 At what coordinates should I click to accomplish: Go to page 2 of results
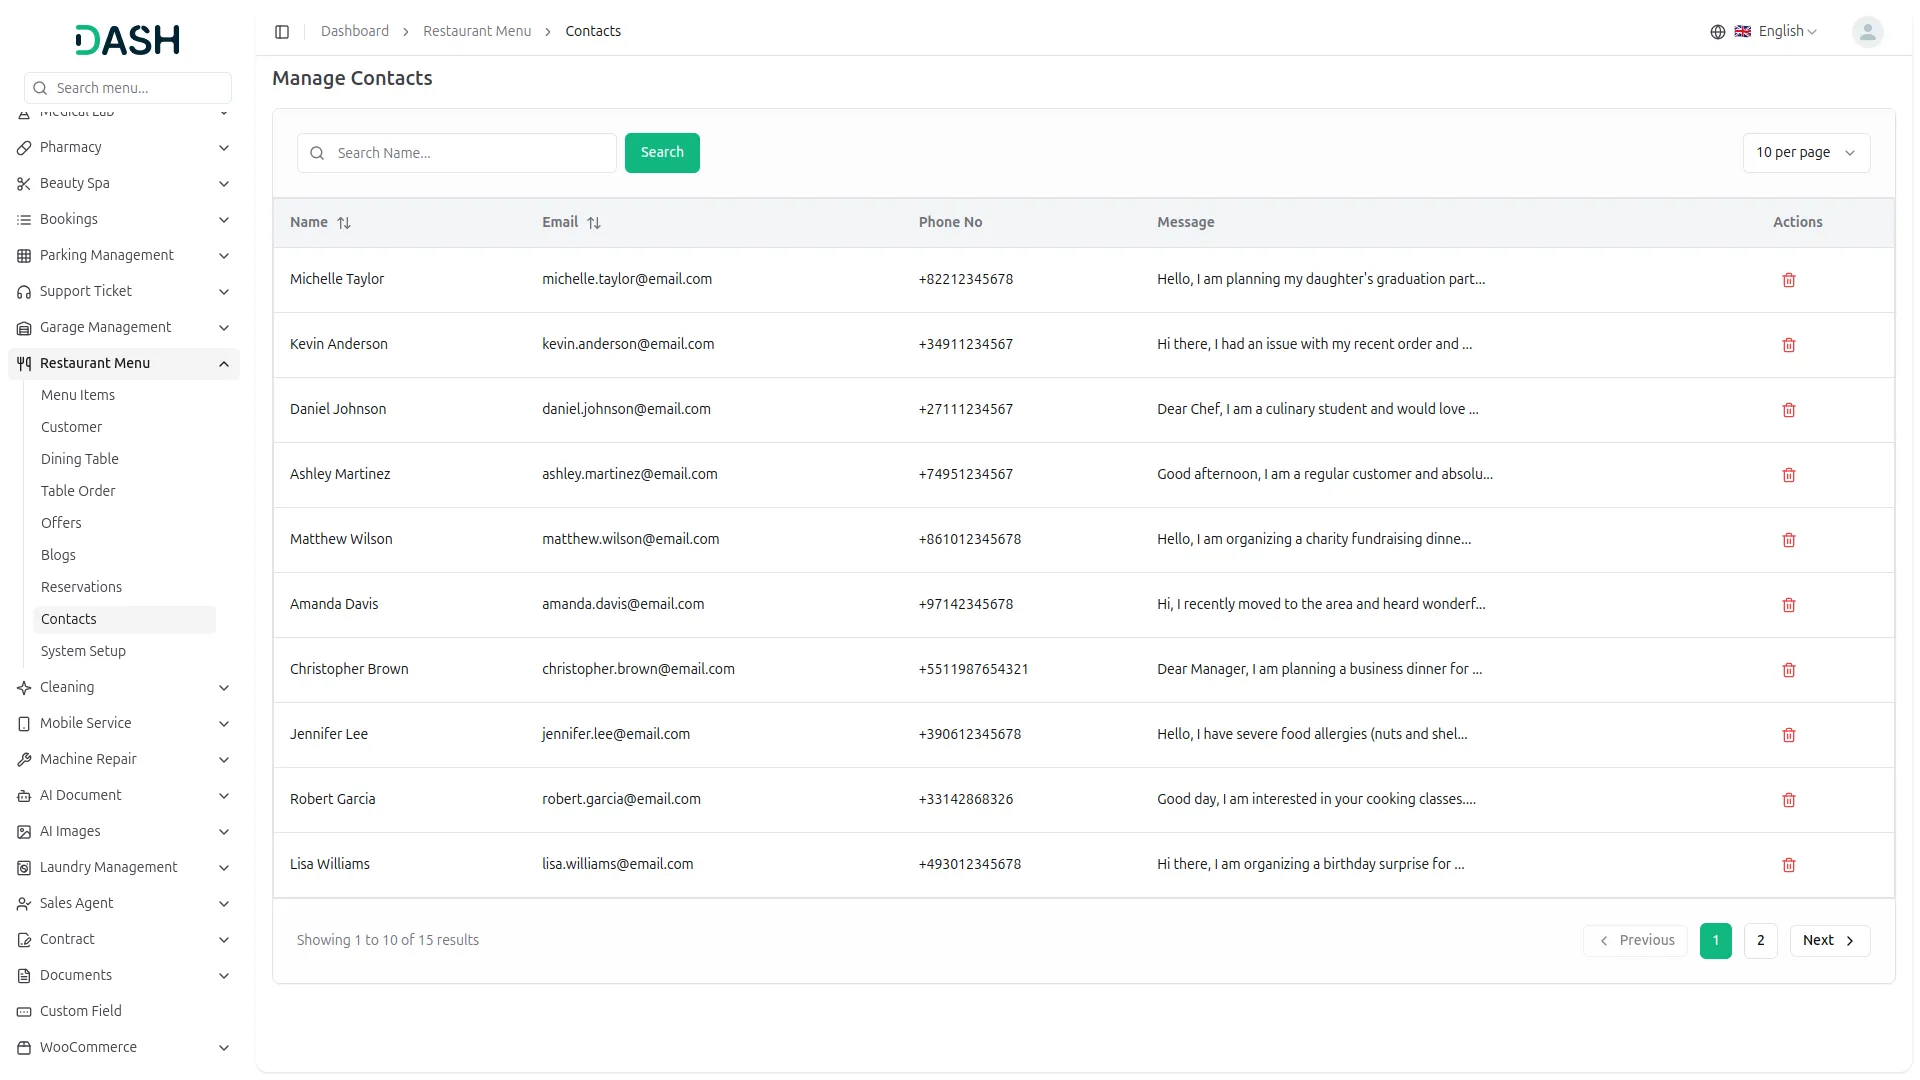(x=1760, y=940)
